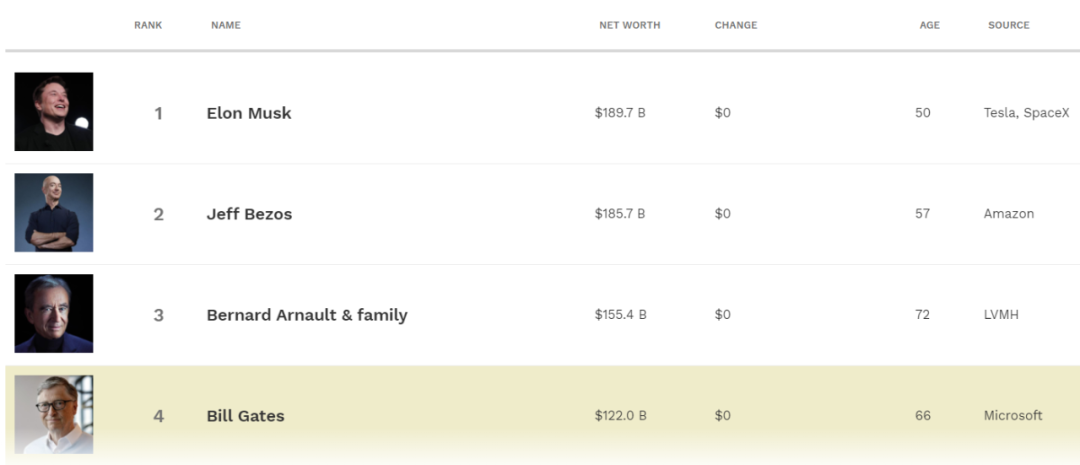Sort by the SOURCE column header
1080x465 pixels.
coord(1008,25)
